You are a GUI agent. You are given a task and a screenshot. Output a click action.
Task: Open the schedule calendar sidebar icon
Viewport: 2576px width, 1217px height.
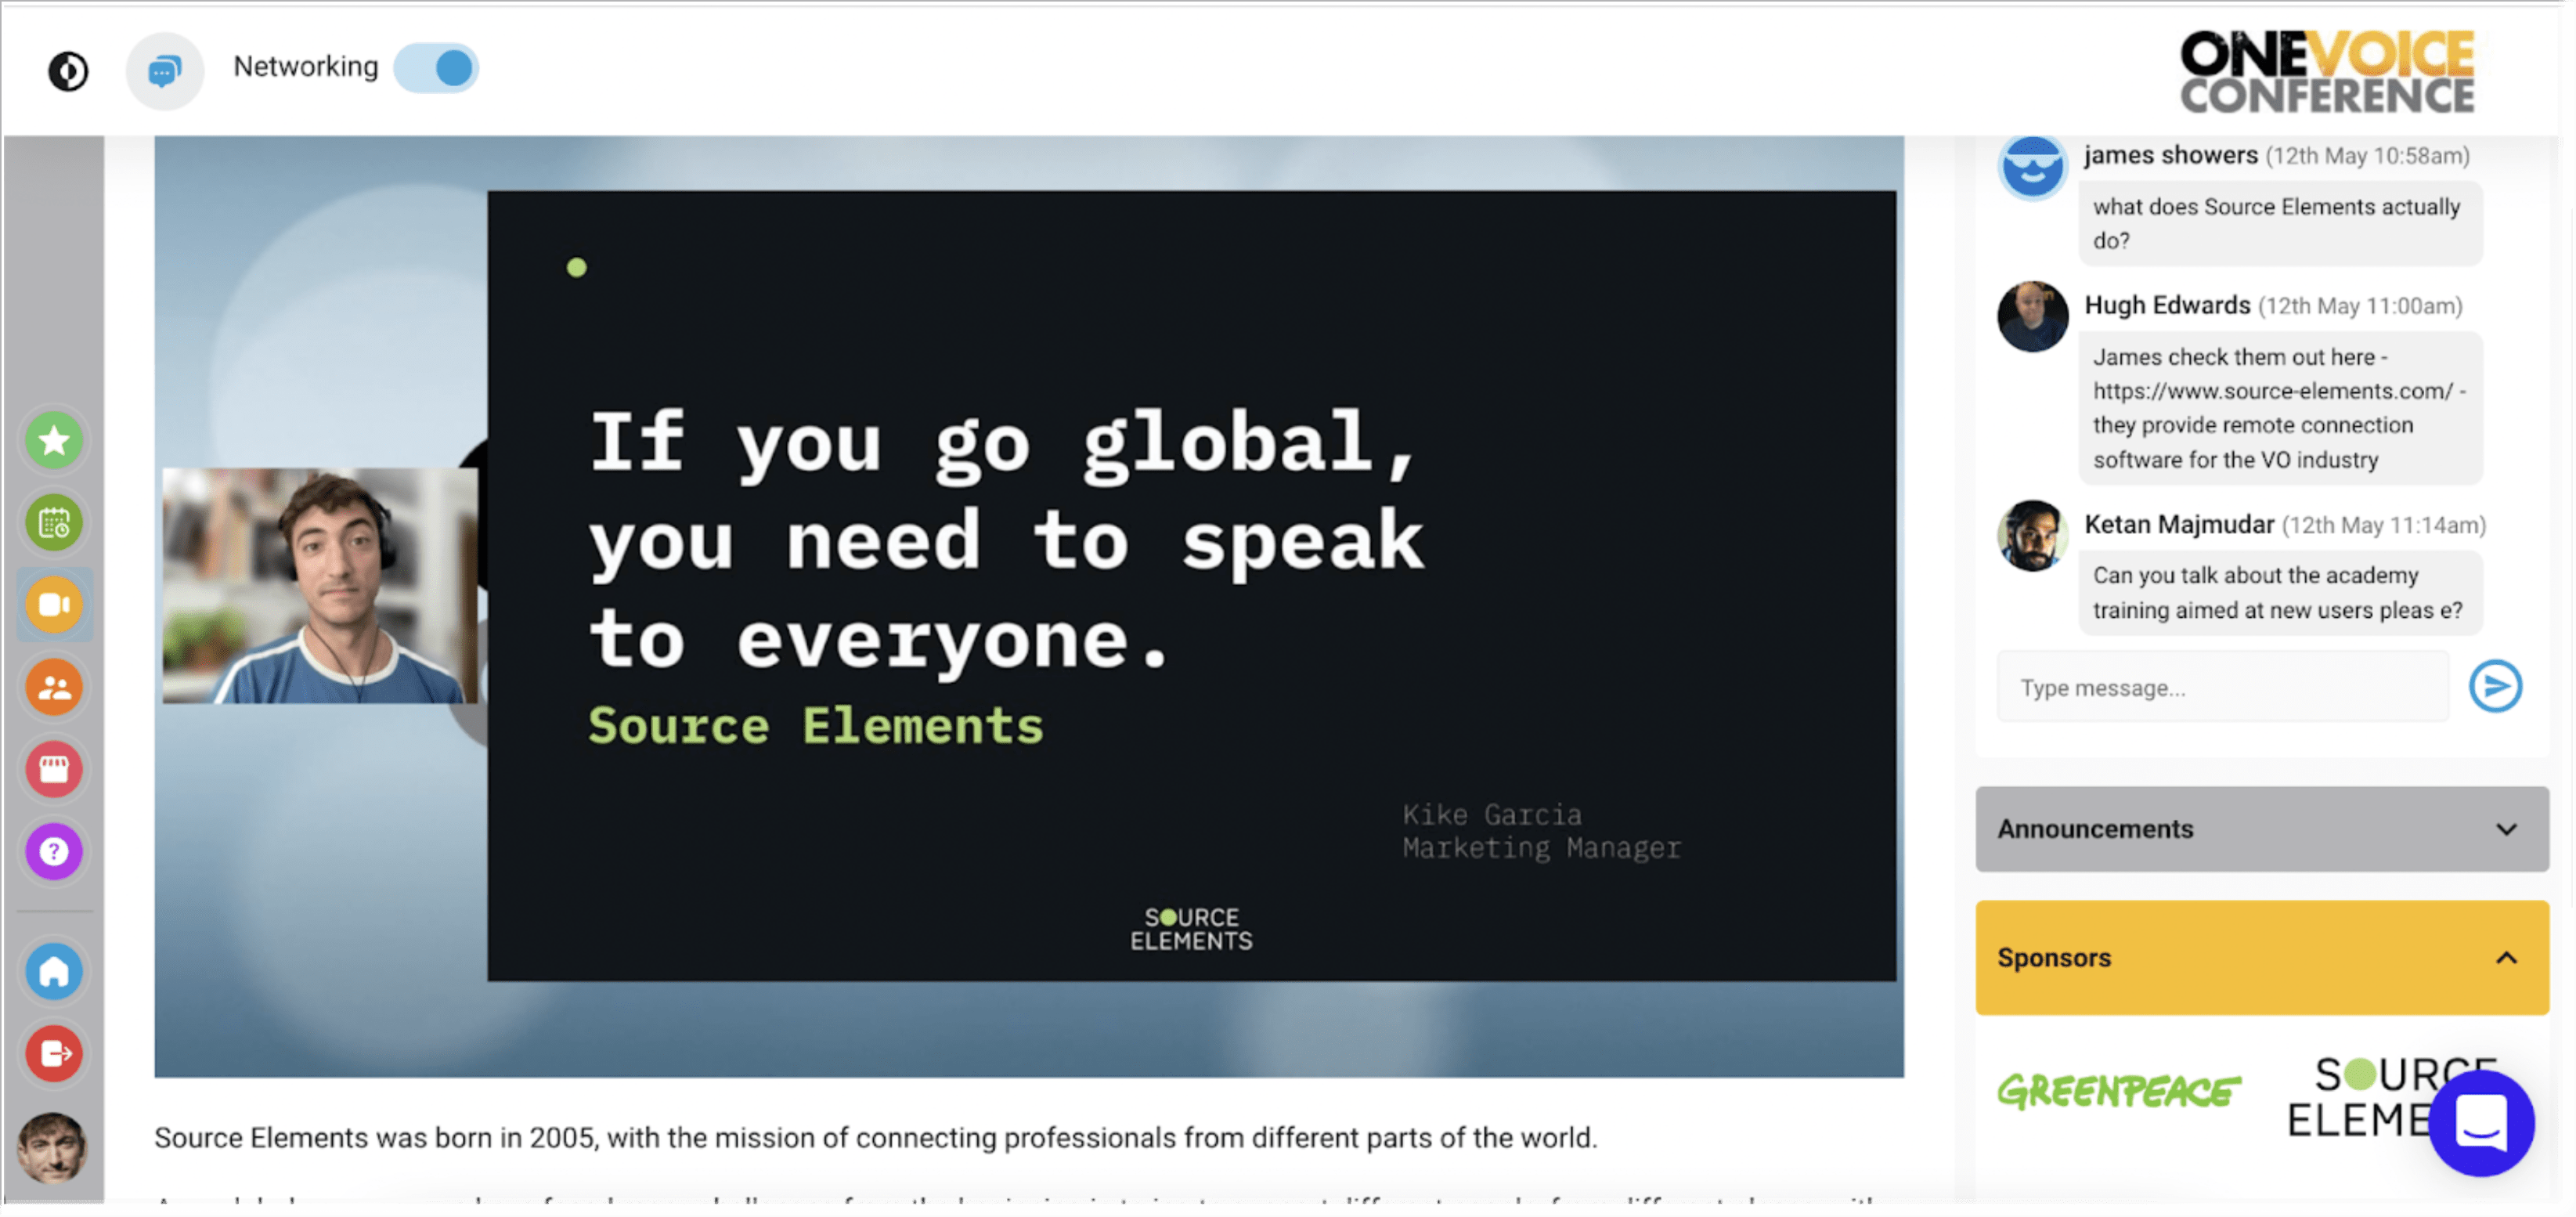(x=54, y=522)
